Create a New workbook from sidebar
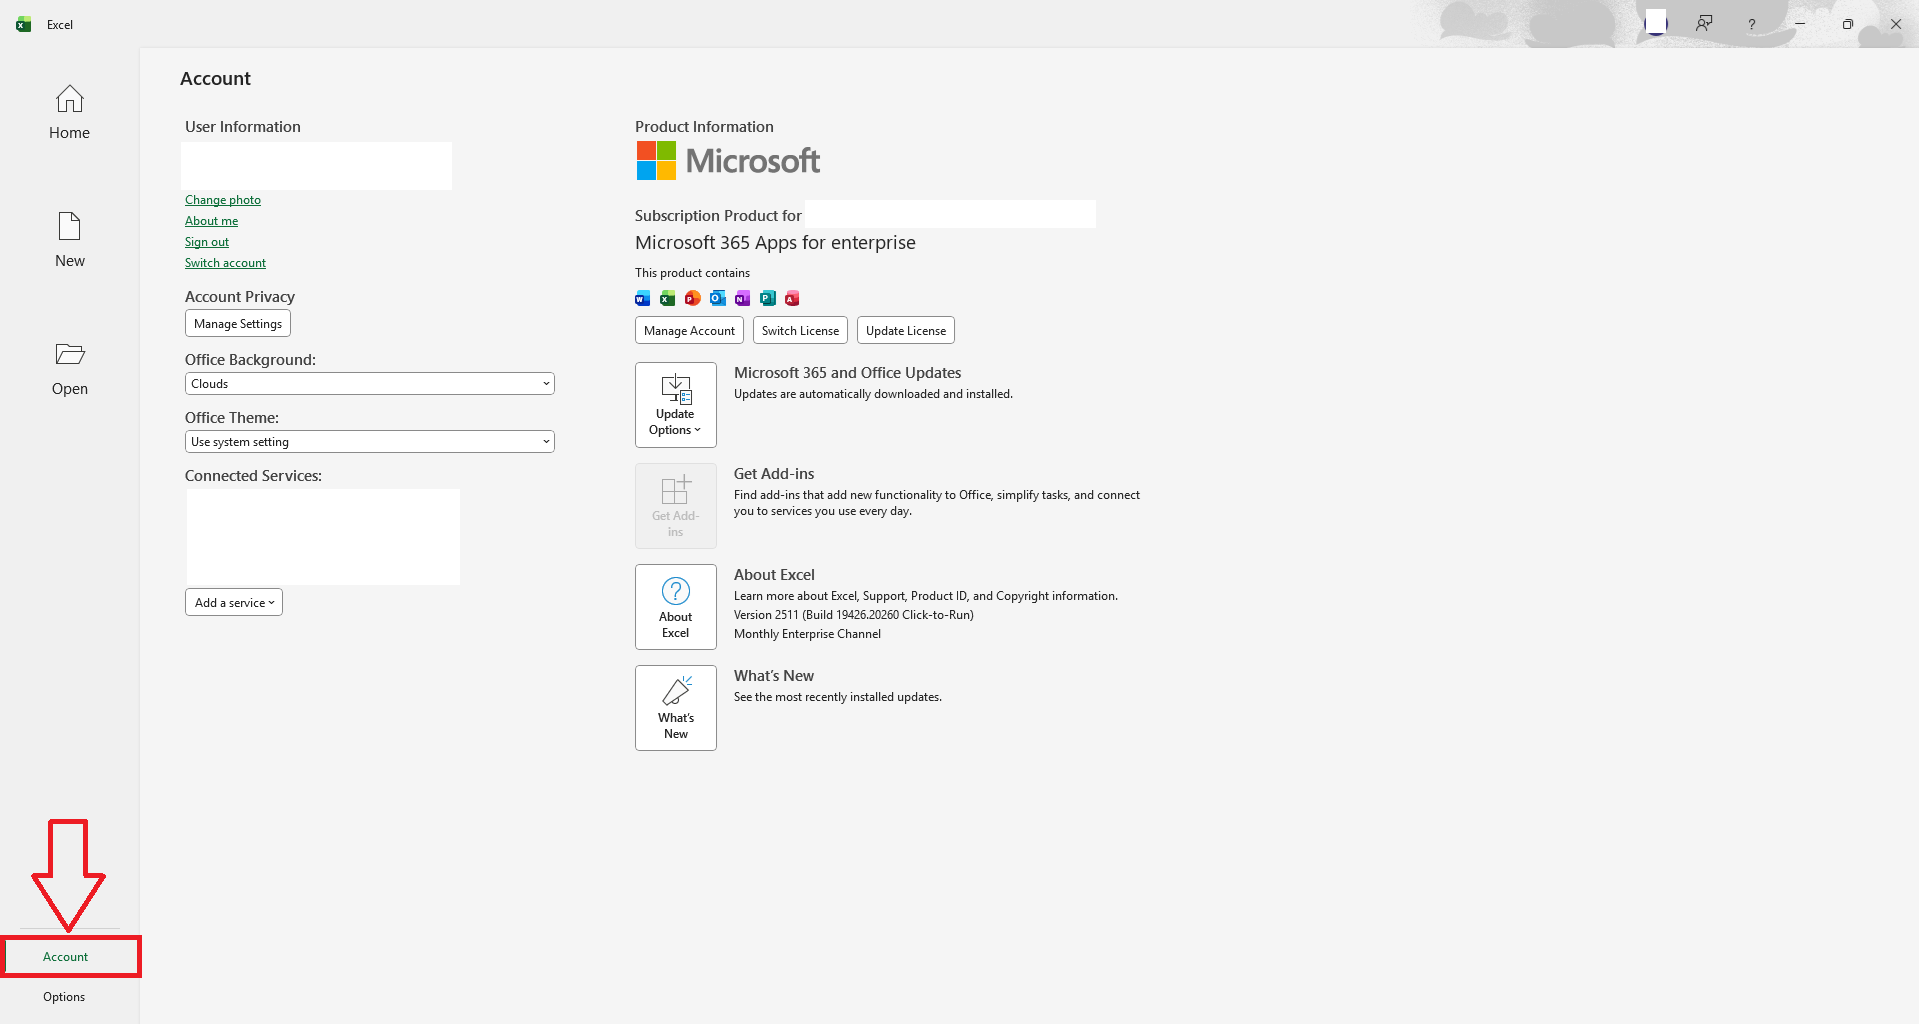1919x1024 pixels. (69, 240)
